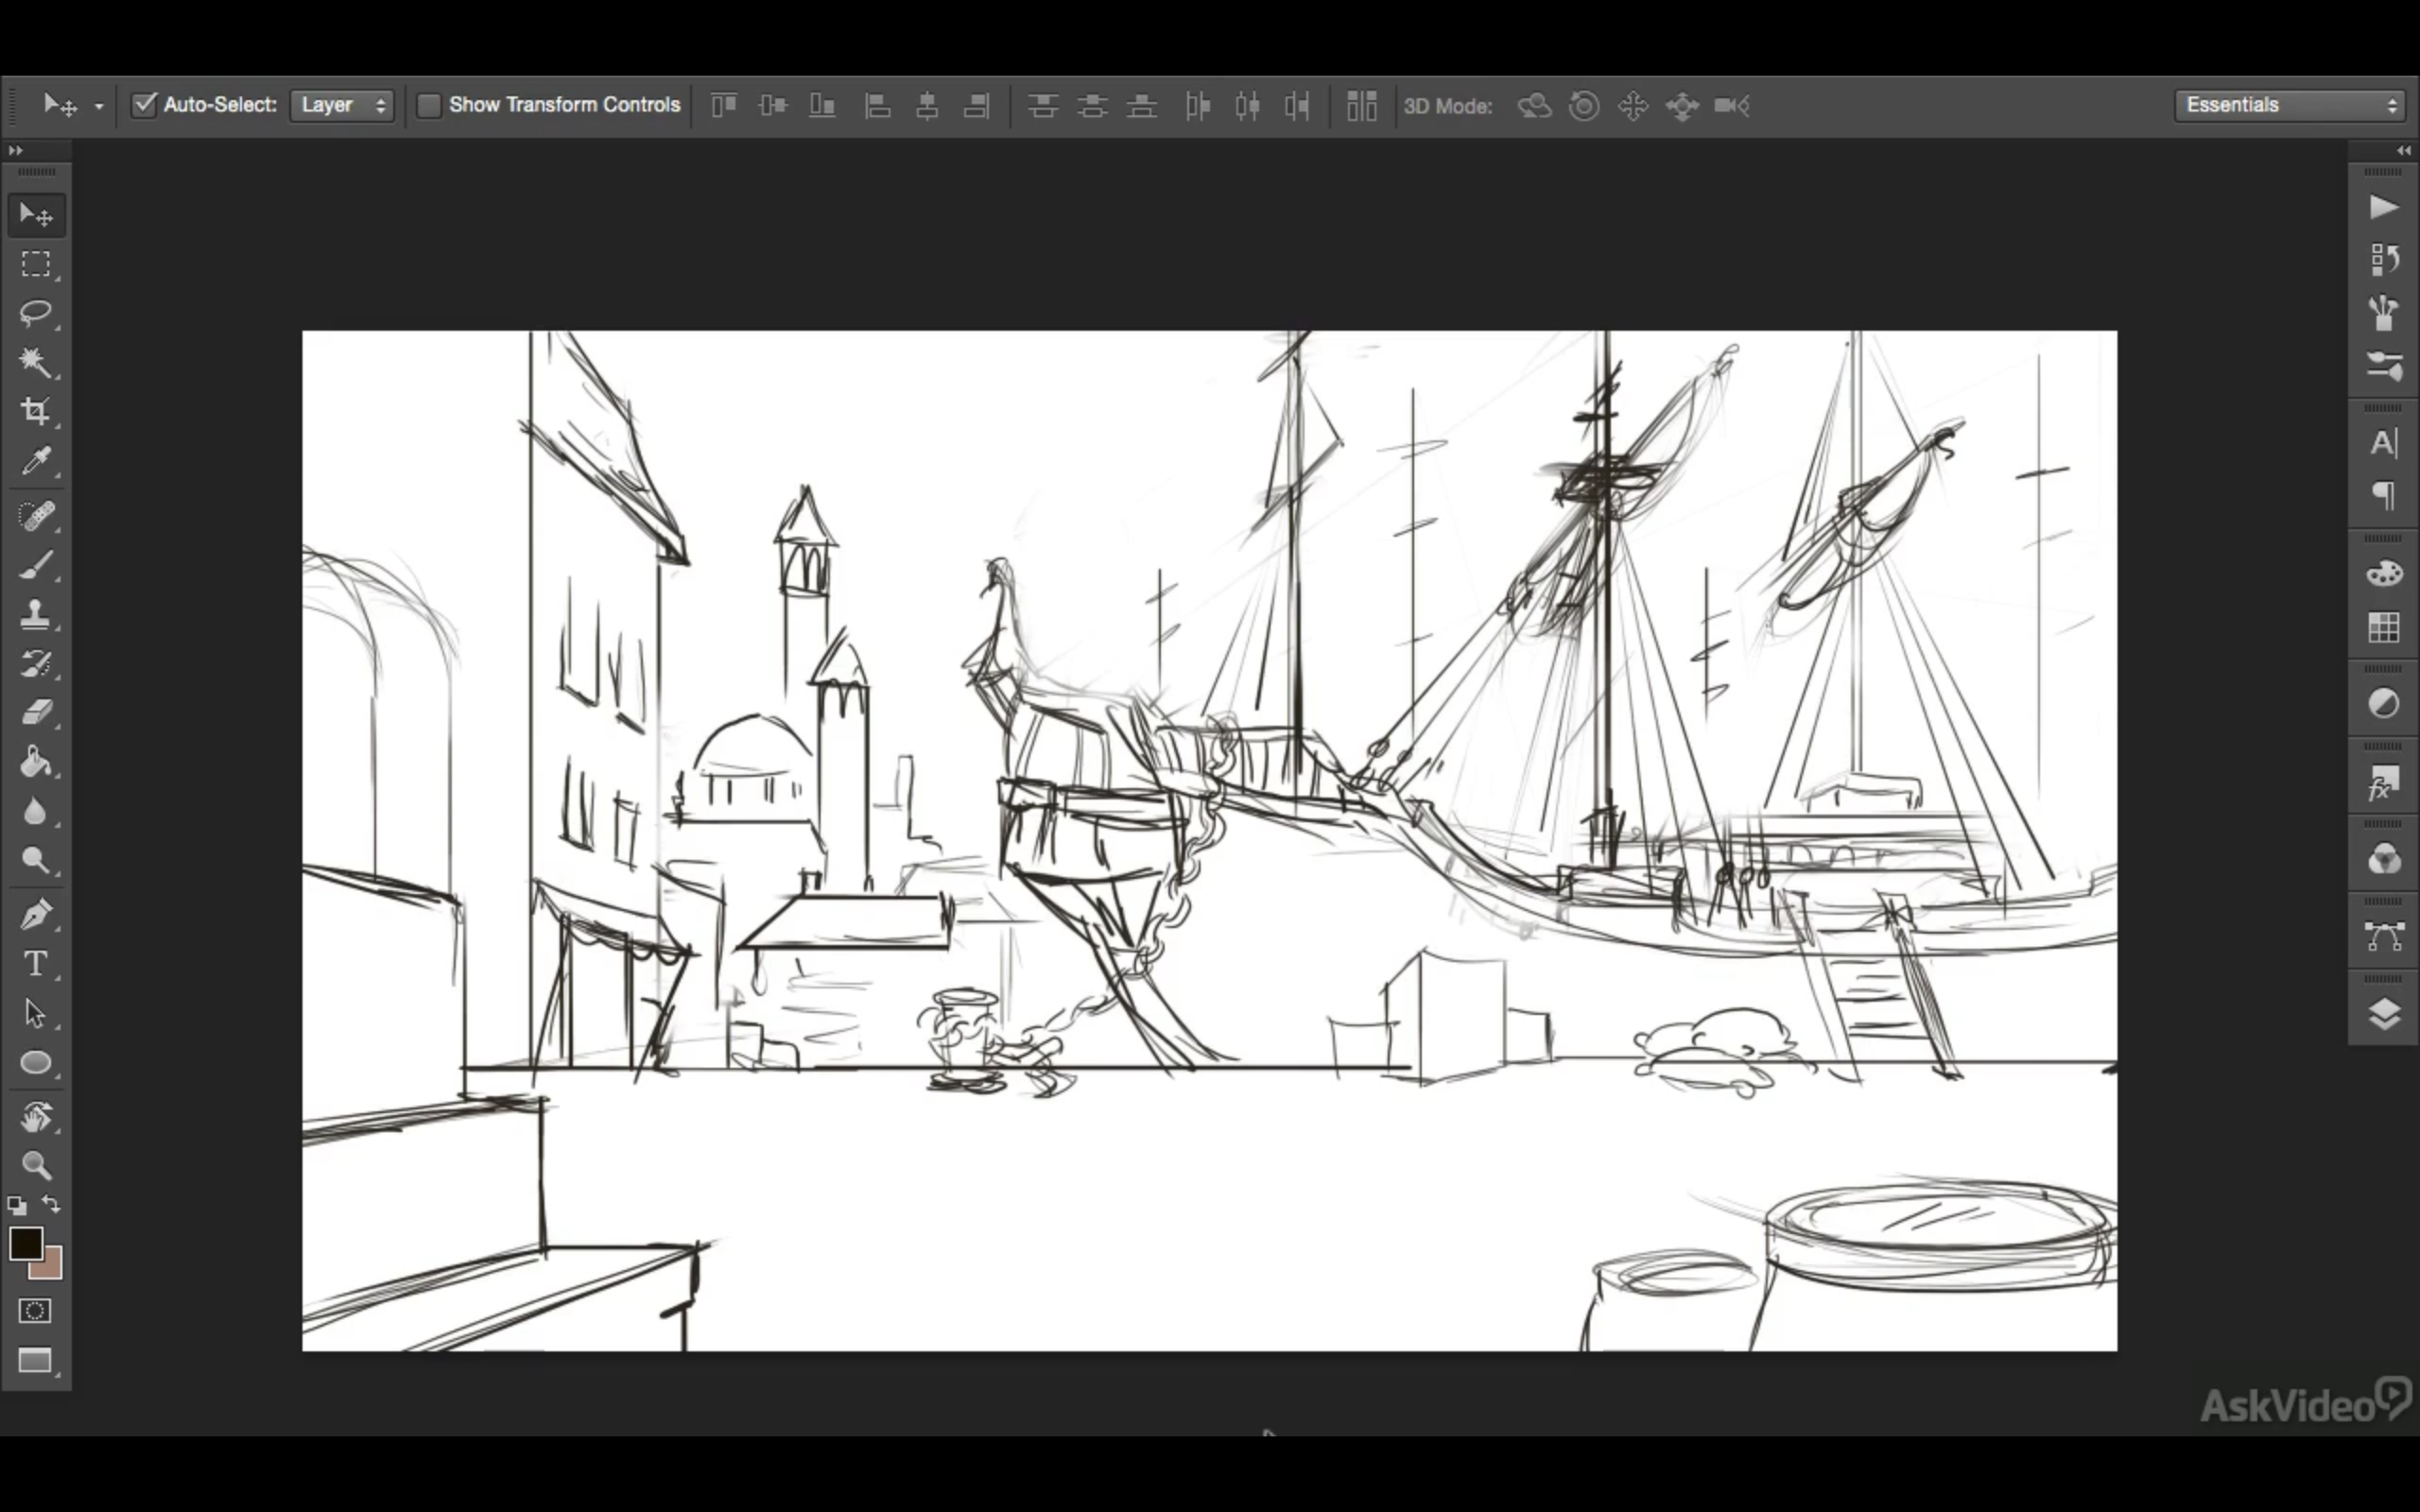This screenshot has height=1512, width=2420.
Task: Open the Character panel
Action: (2384, 443)
